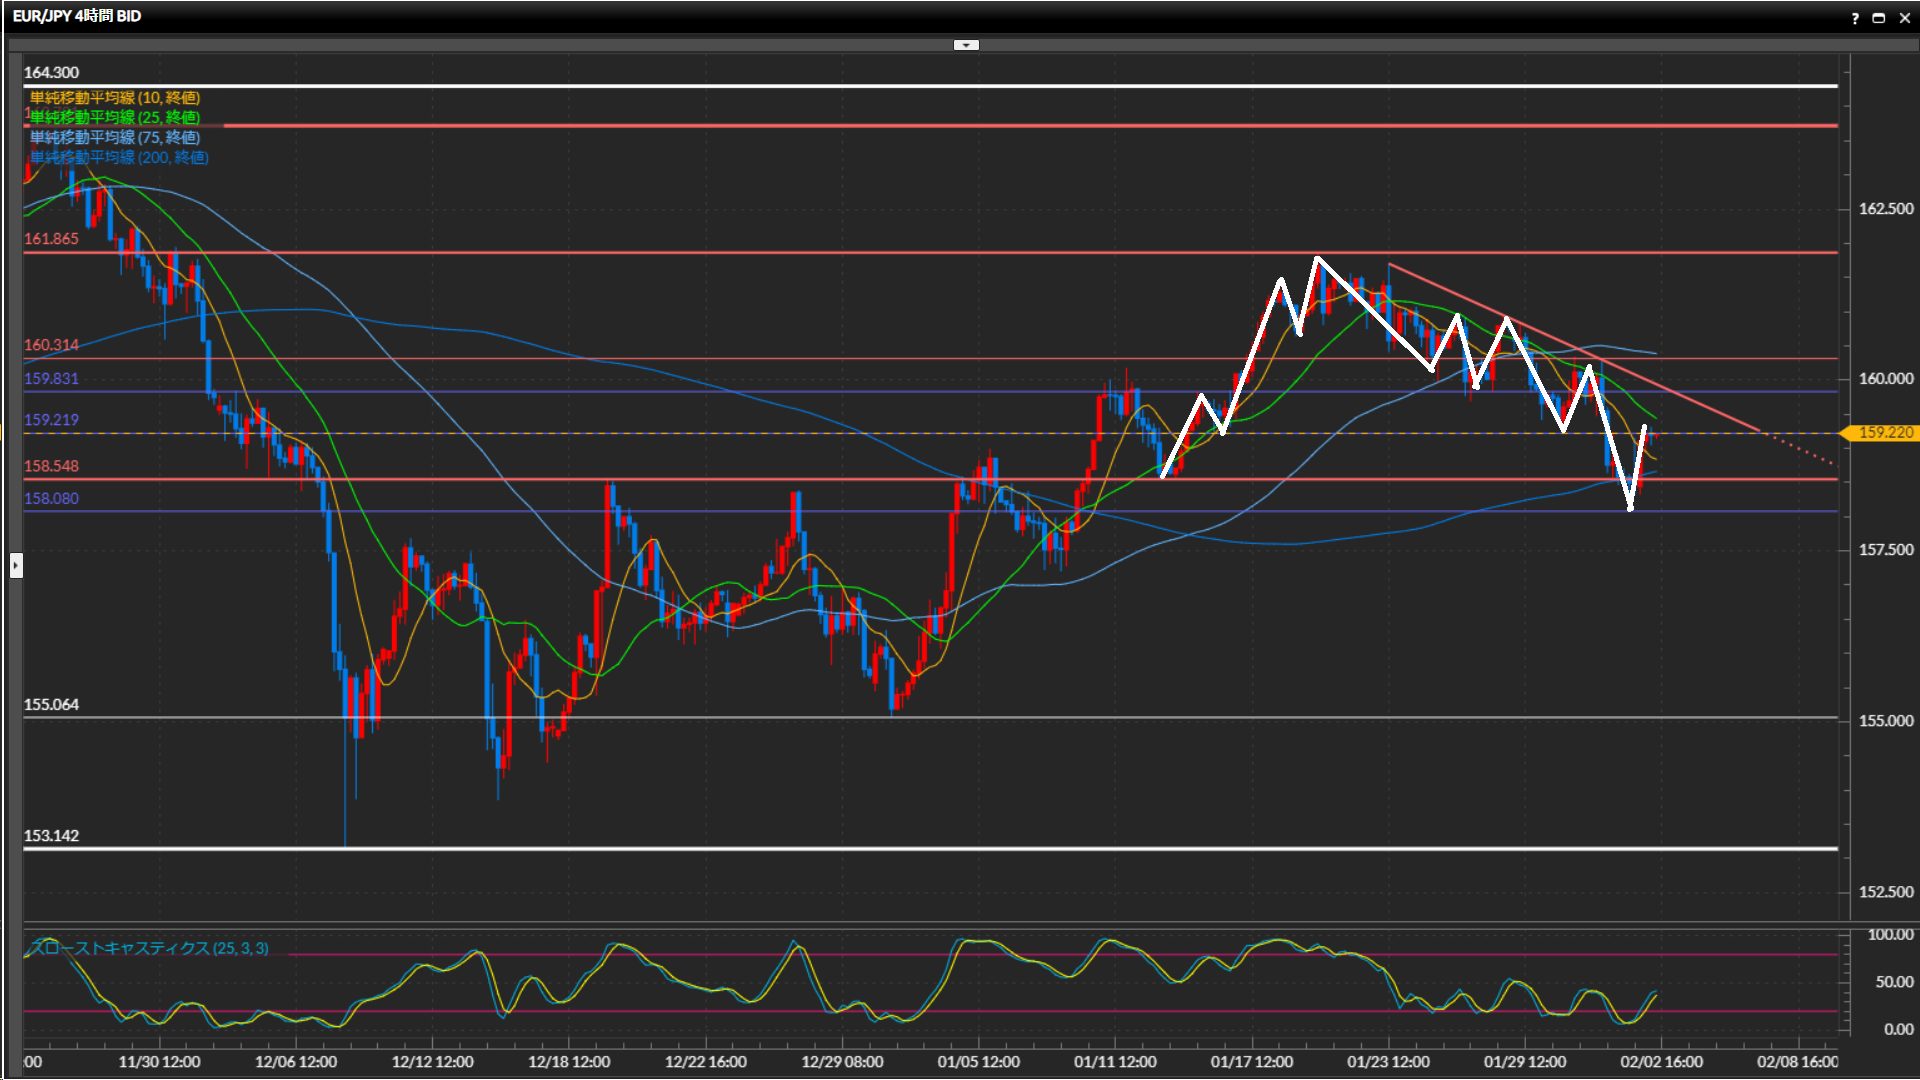Click the 159.831 purple line label
Screen dimensions: 1920x1080
pos(51,379)
